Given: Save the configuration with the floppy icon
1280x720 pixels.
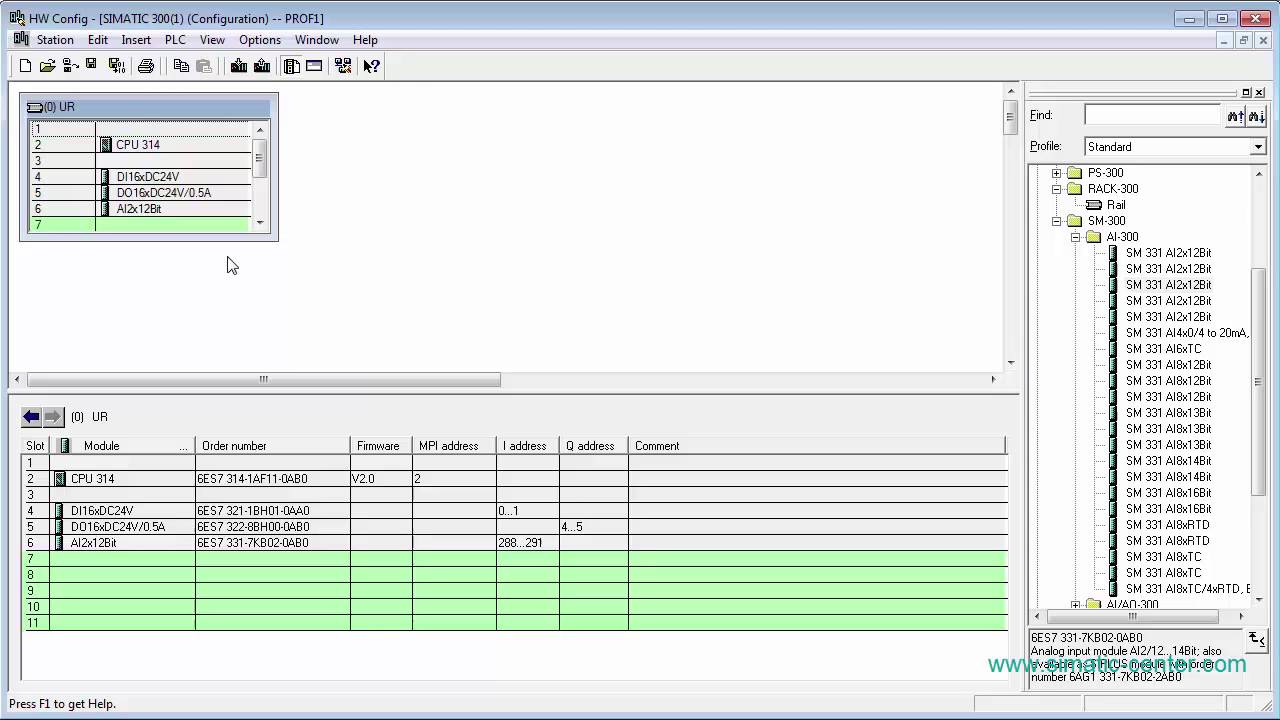Looking at the screenshot, I should click(x=91, y=66).
